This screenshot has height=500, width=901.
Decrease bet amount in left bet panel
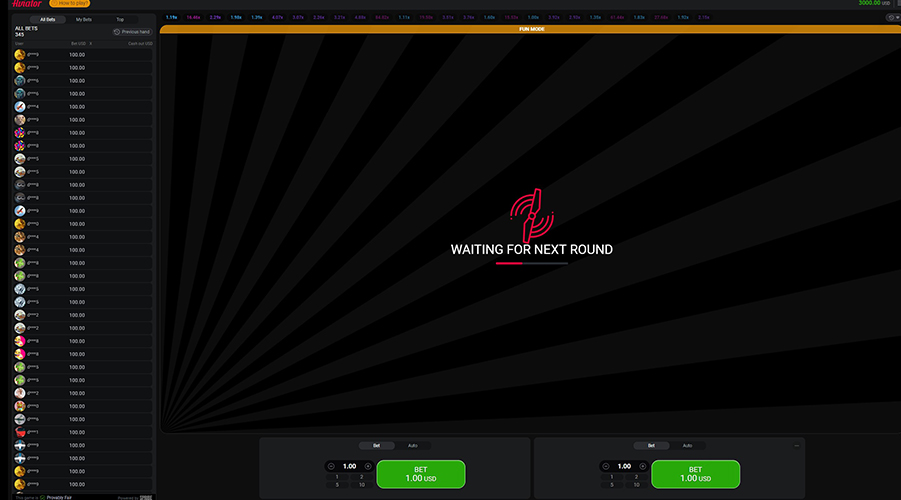[x=332, y=466]
